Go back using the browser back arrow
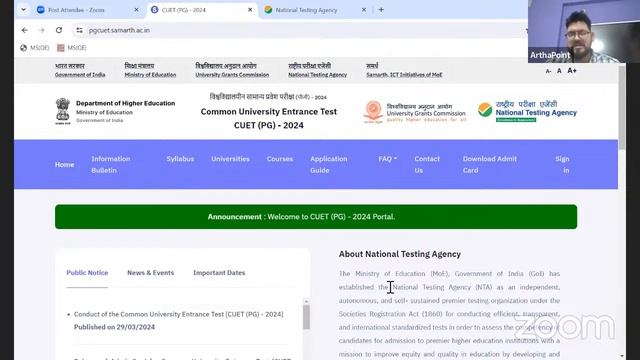This screenshot has height=360, width=640. (25, 30)
